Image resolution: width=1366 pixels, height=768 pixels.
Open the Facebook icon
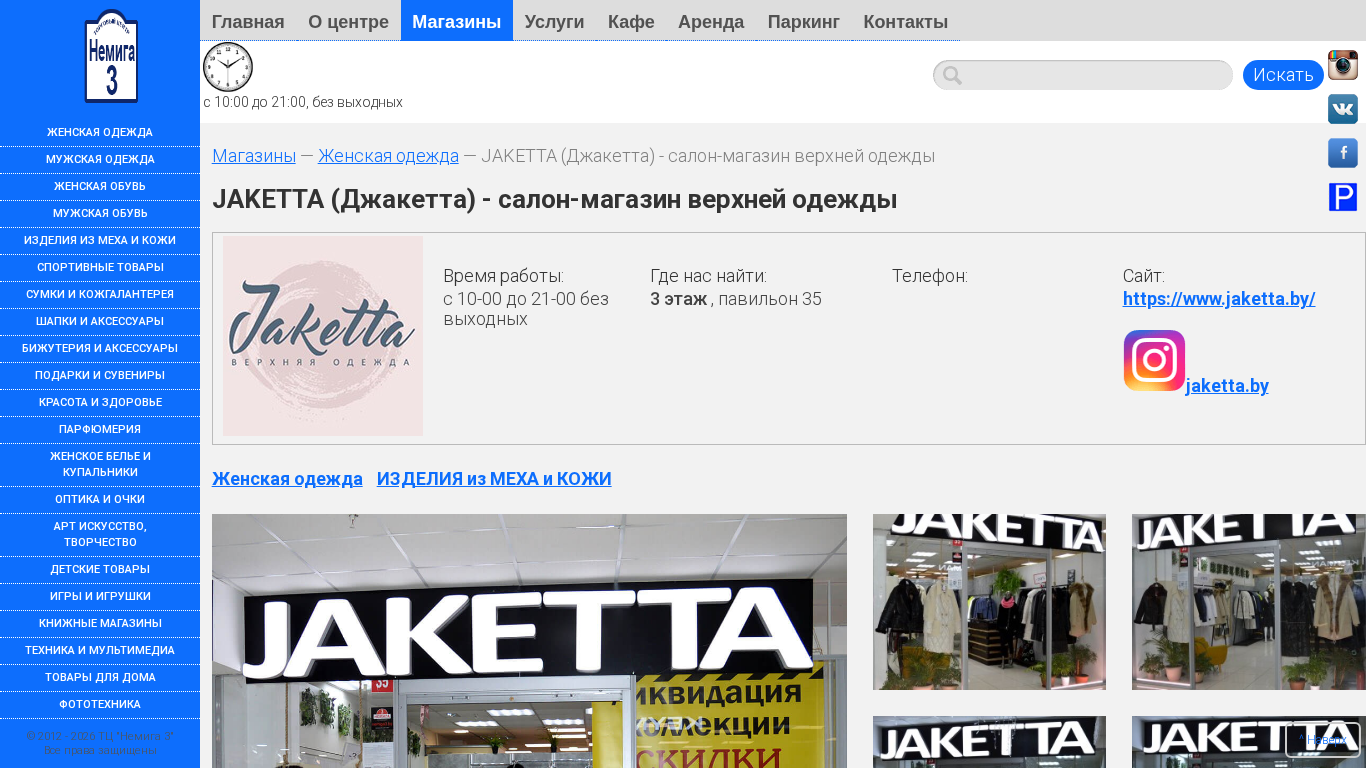click(x=1343, y=153)
